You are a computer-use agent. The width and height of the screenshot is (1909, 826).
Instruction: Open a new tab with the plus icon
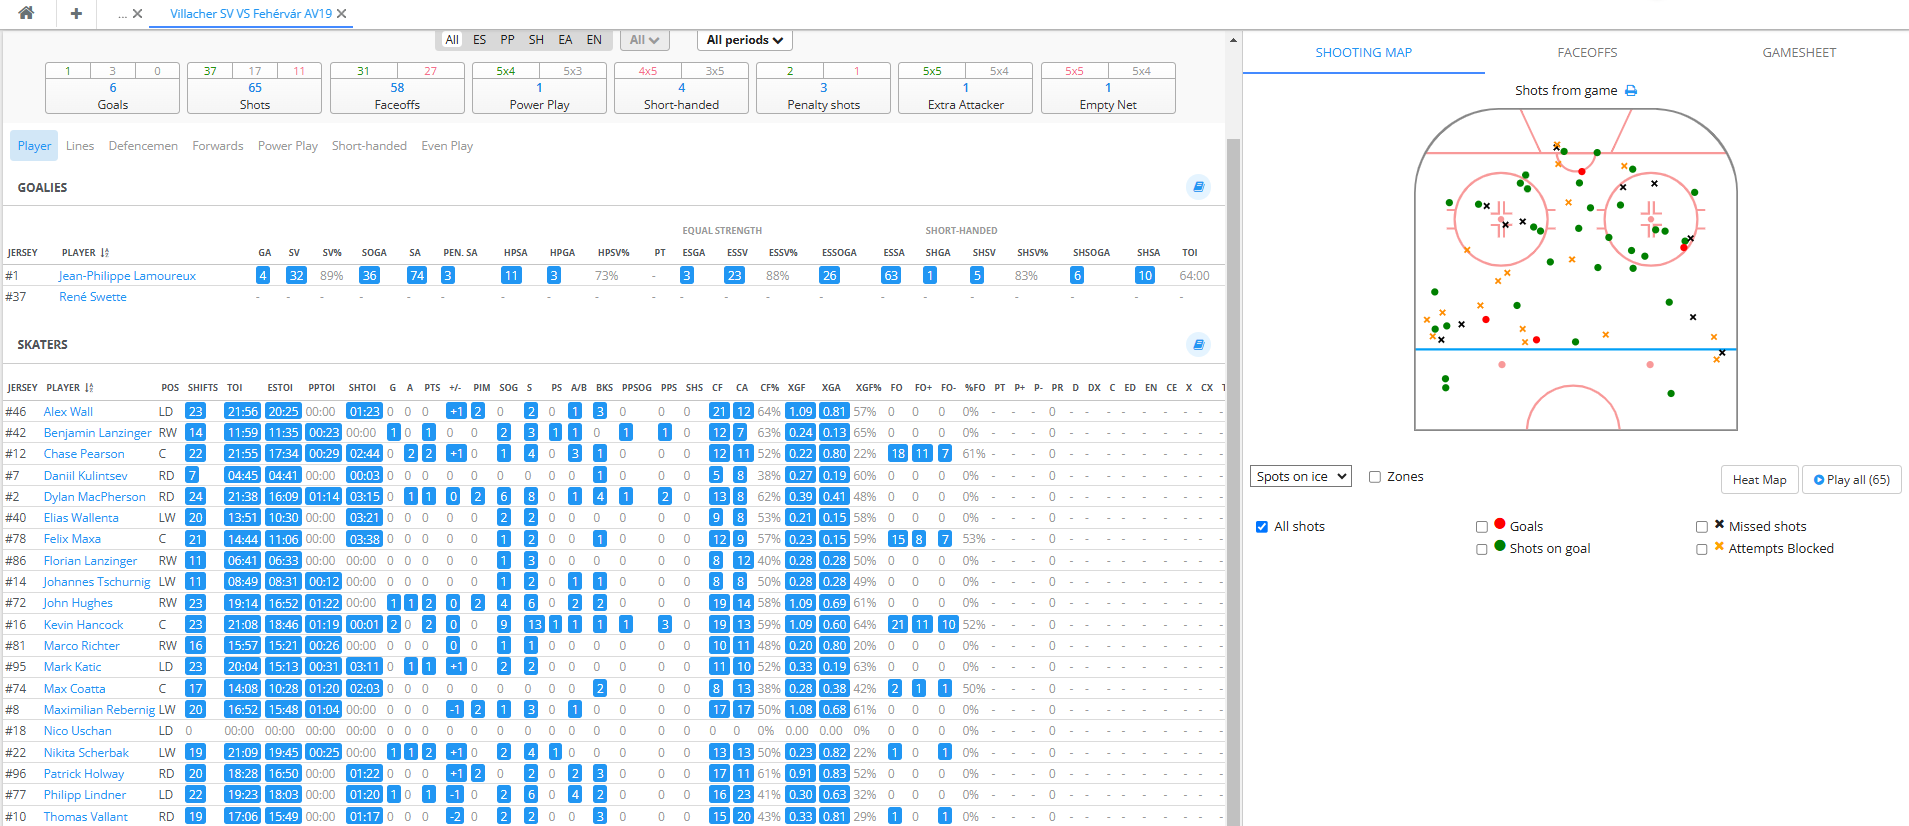coord(76,13)
